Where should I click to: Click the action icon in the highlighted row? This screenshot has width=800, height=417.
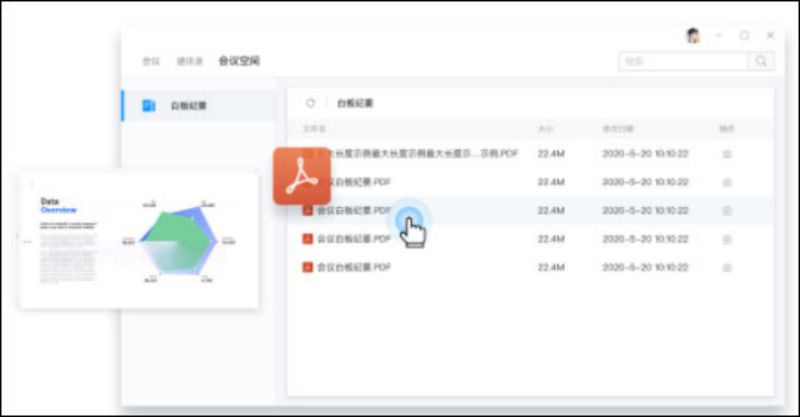pyautogui.click(x=727, y=211)
